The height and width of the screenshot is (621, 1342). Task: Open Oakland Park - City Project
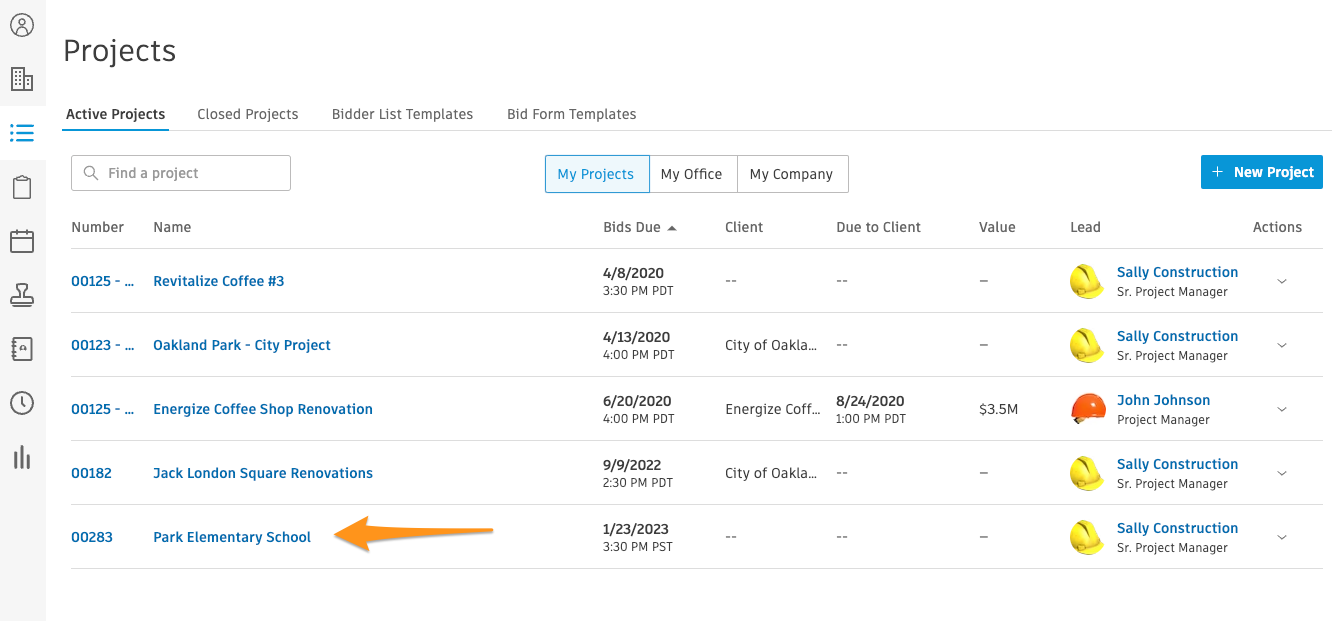click(x=242, y=345)
